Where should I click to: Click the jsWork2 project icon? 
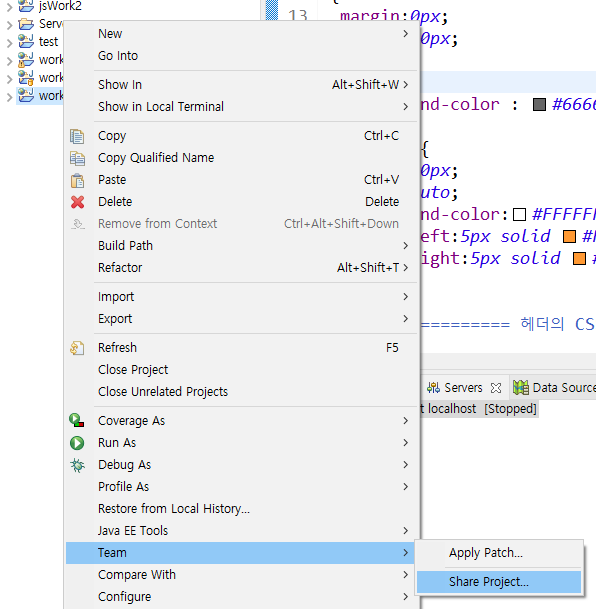point(26,5)
